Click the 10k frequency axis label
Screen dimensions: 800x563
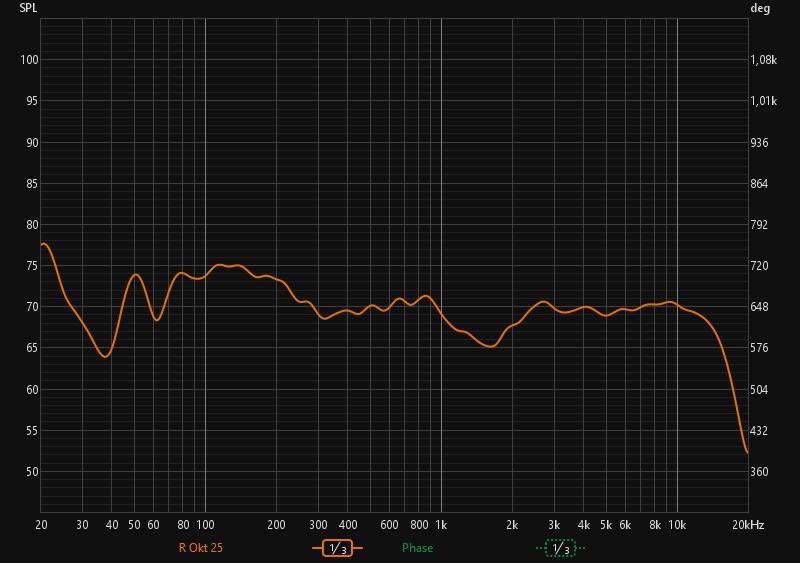coord(677,525)
